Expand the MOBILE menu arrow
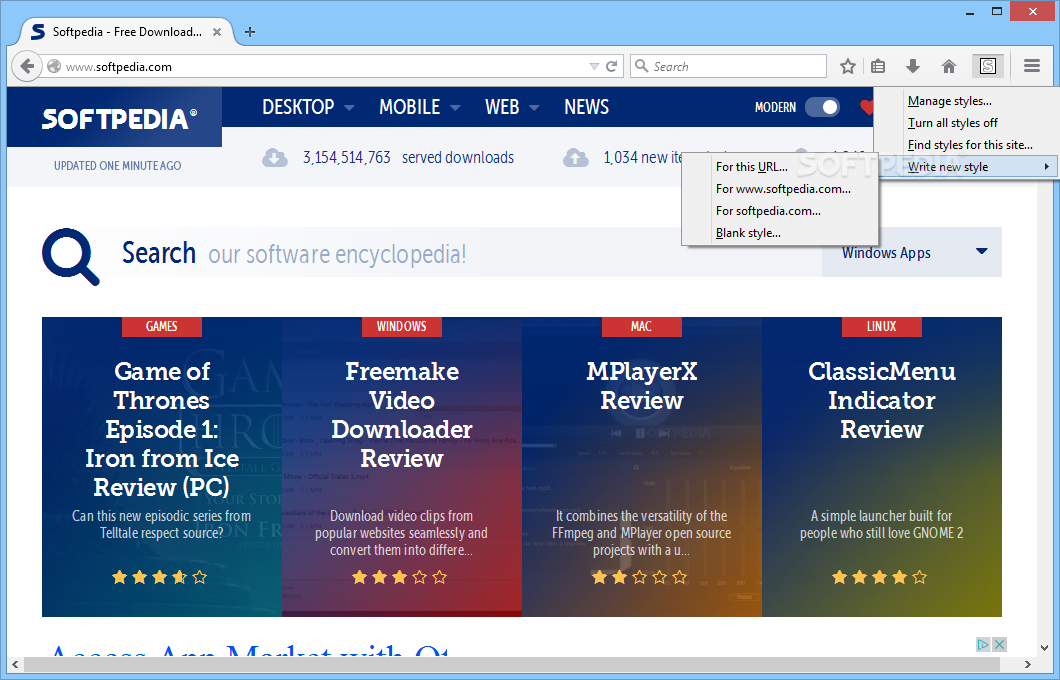 click(x=455, y=107)
